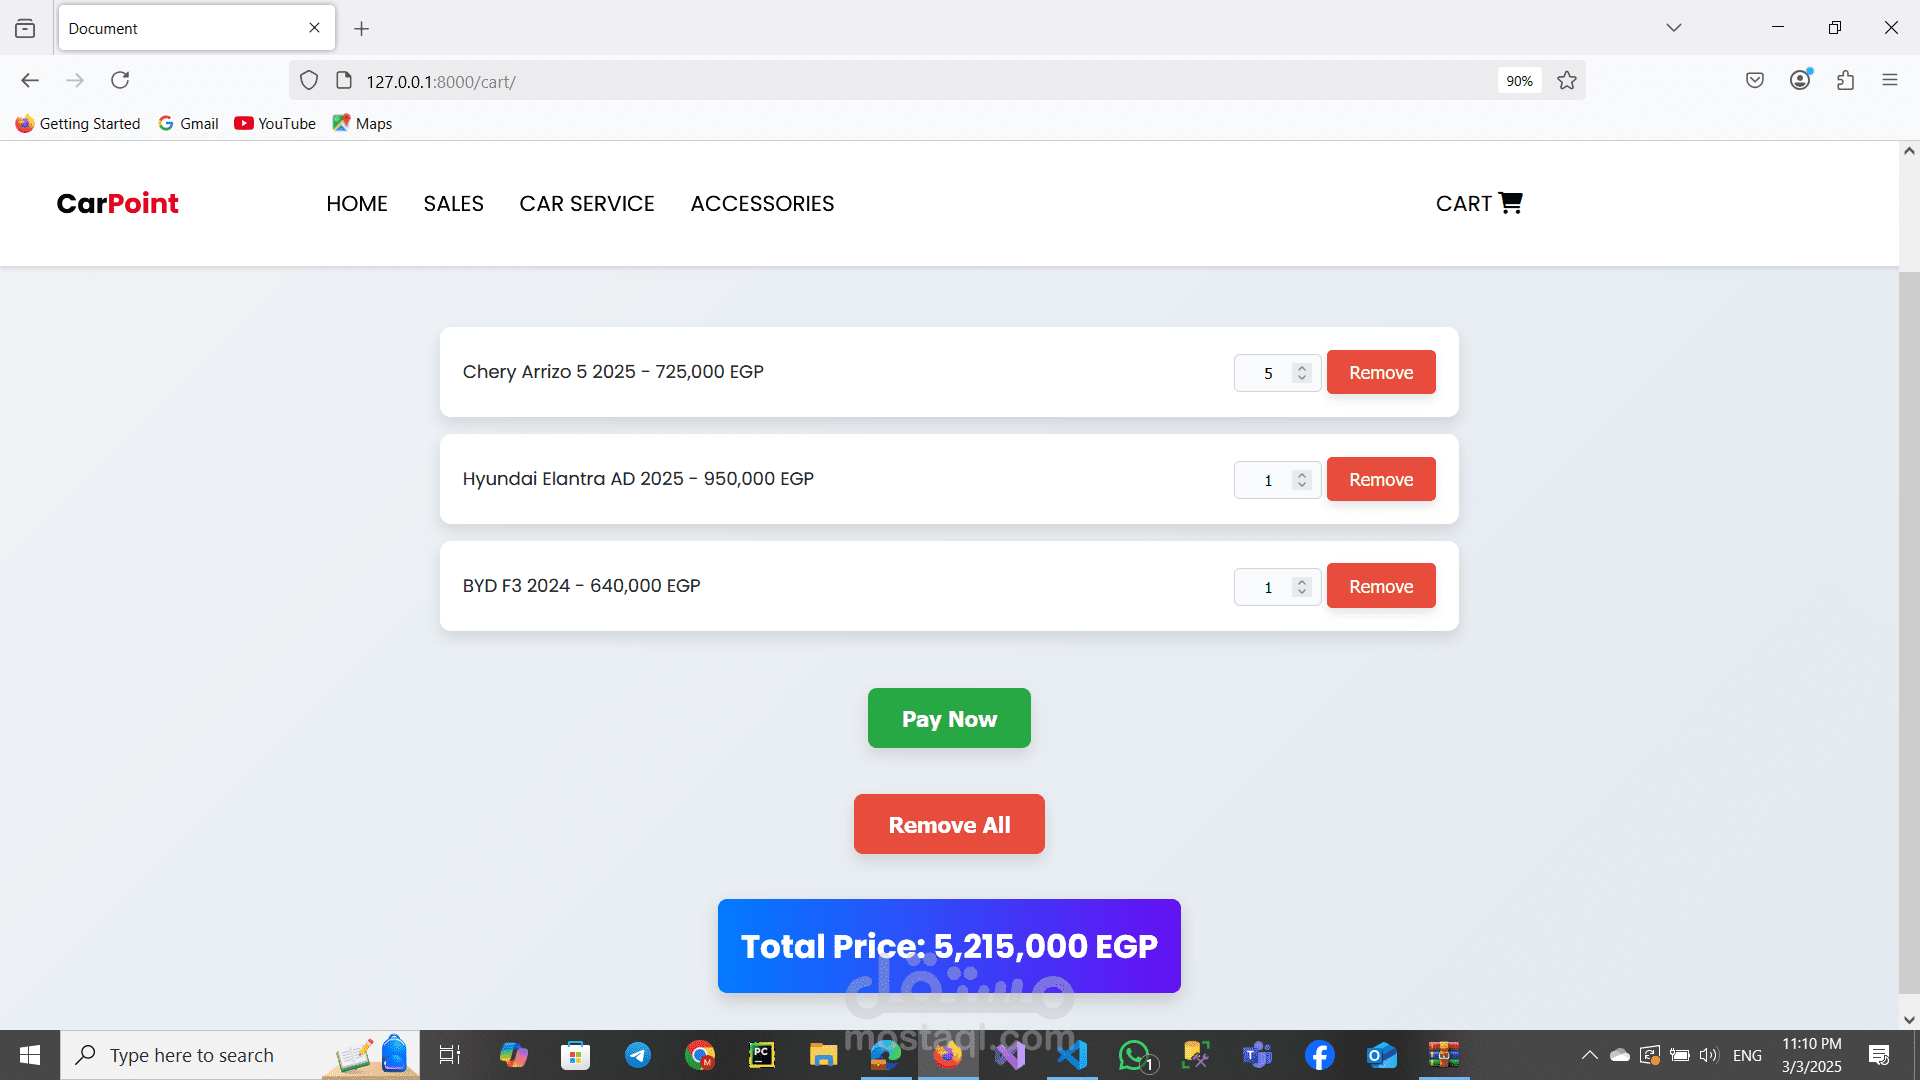Open Firefox account profile icon
Viewport: 1920px width, 1080px height.
pyautogui.click(x=1800, y=80)
